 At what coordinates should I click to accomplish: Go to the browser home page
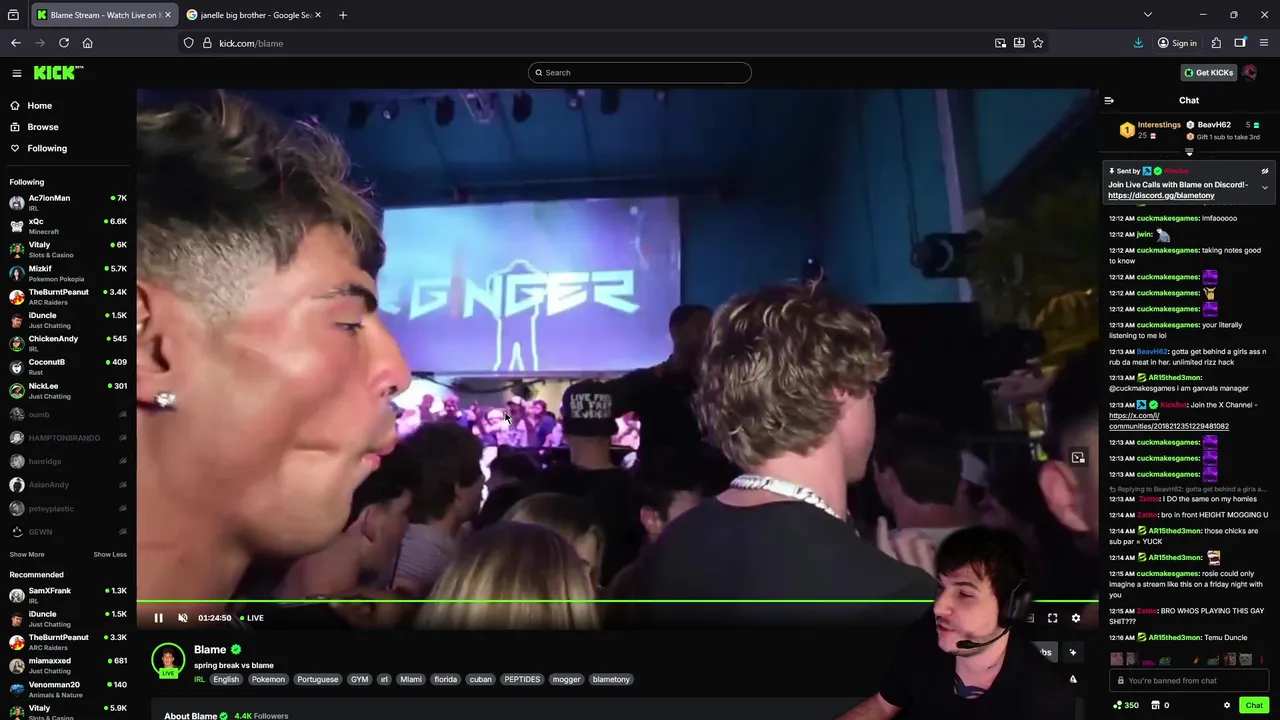pyautogui.click(x=88, y=43)
